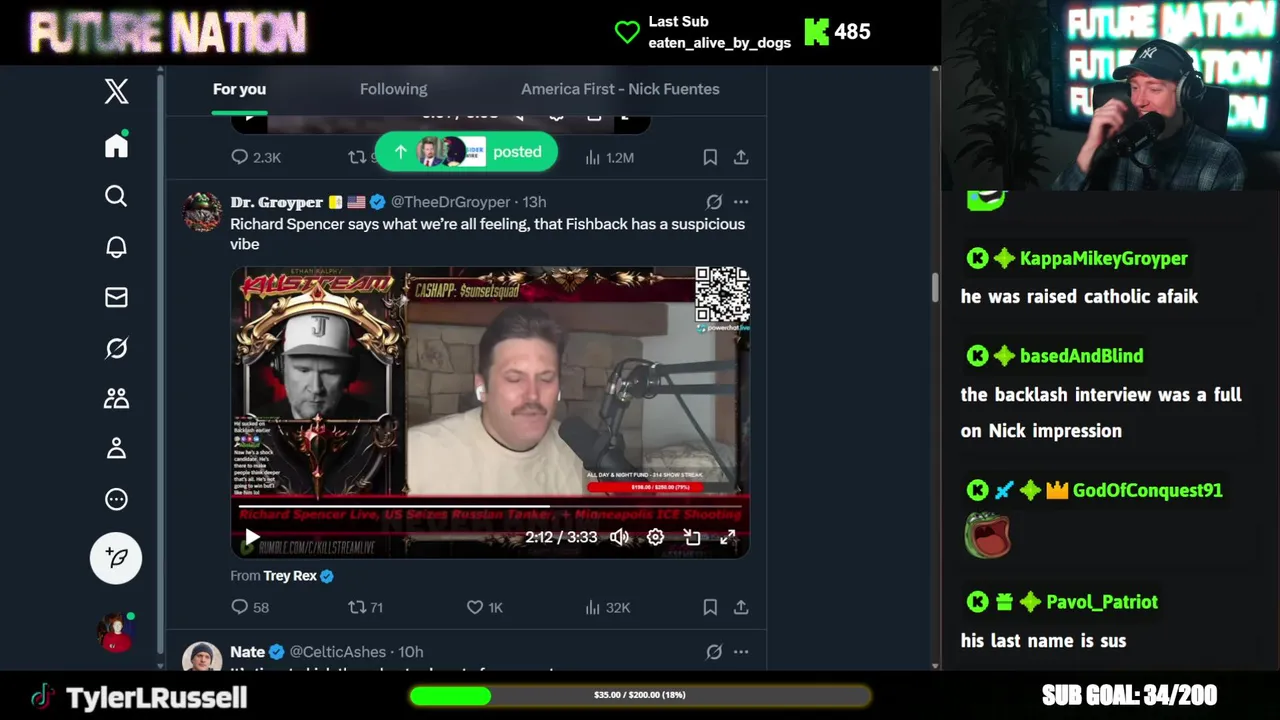This screenshot has width=1280, height=720.
Task: Play the Killstream video
Action: (x=252, y=537)
